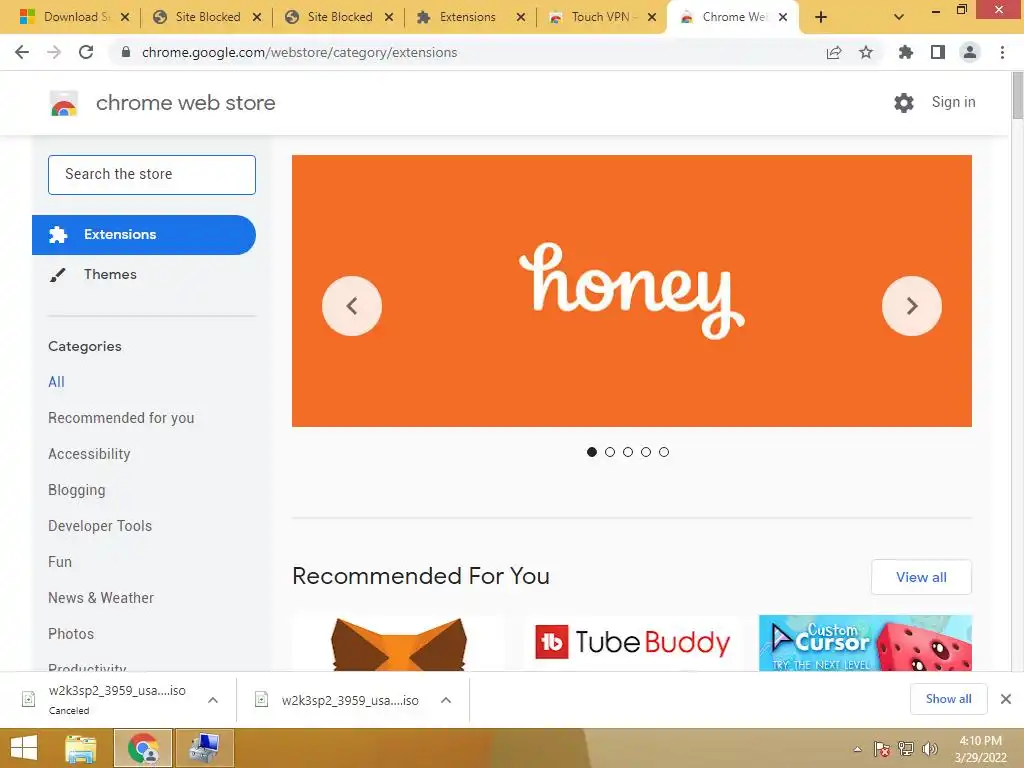Image resolution: width=1024 pixels, height=768 pixels.
Task: Click the network icon in system tray
Action: tap(906, 749)
